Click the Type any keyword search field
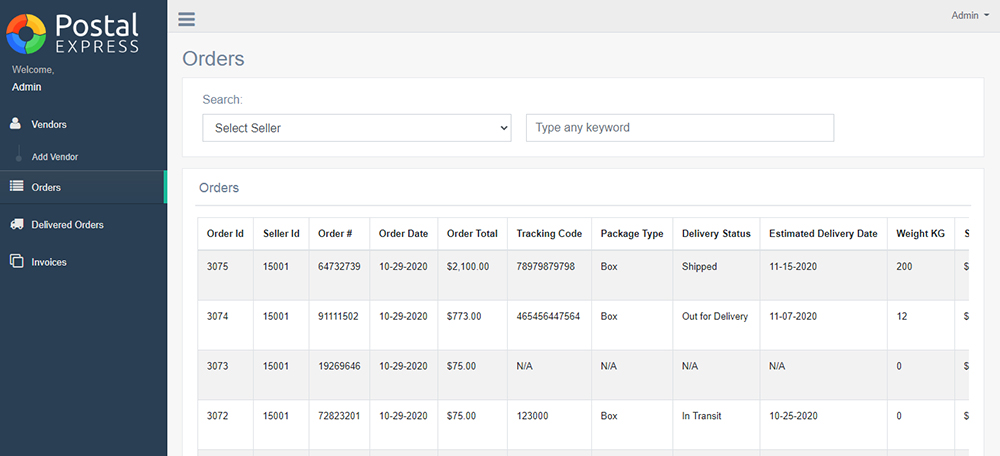The height and width of the screenshot is (456, 1000). click(680, 128)
